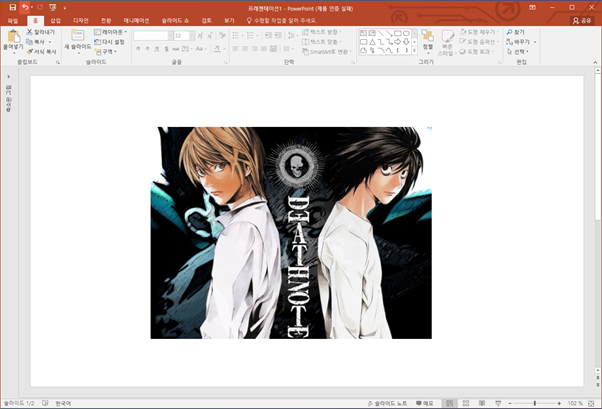This screenshot has height=409, width=602.
Task: Click the Undo arrow icon
Action: (25, 7)
